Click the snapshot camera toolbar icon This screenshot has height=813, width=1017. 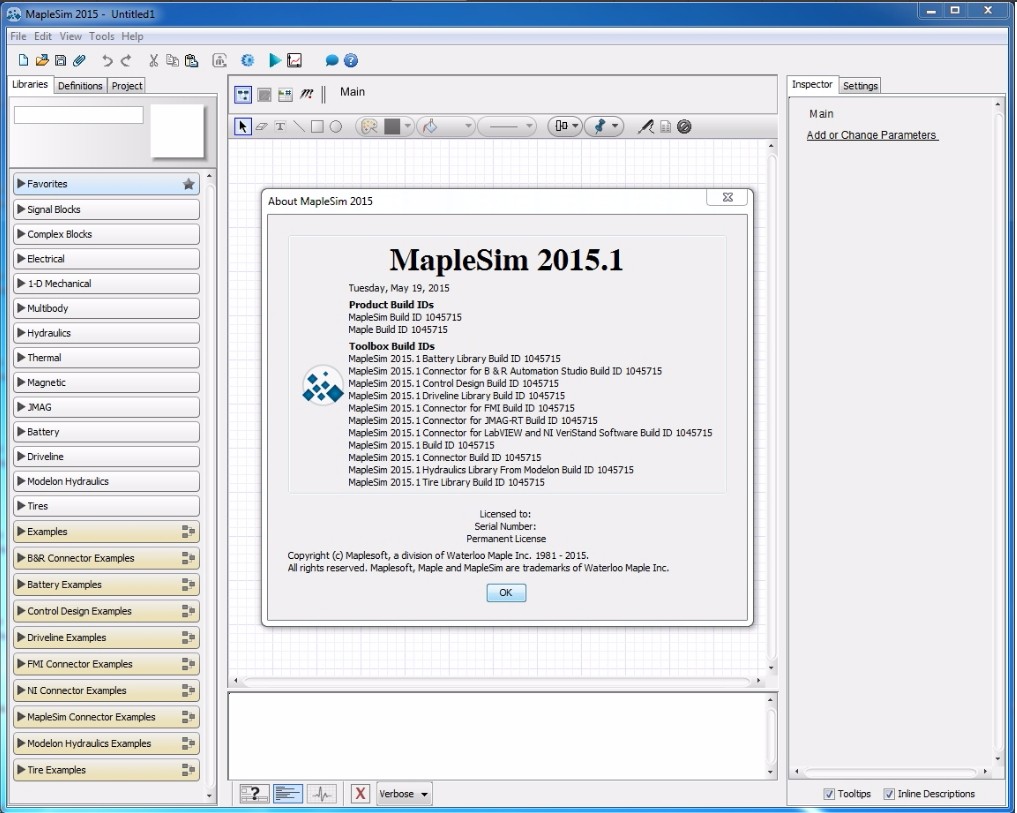coord(216,60)
